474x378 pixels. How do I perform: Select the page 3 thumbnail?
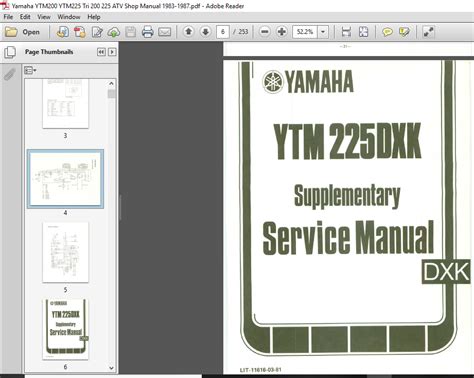pos(65,104)
